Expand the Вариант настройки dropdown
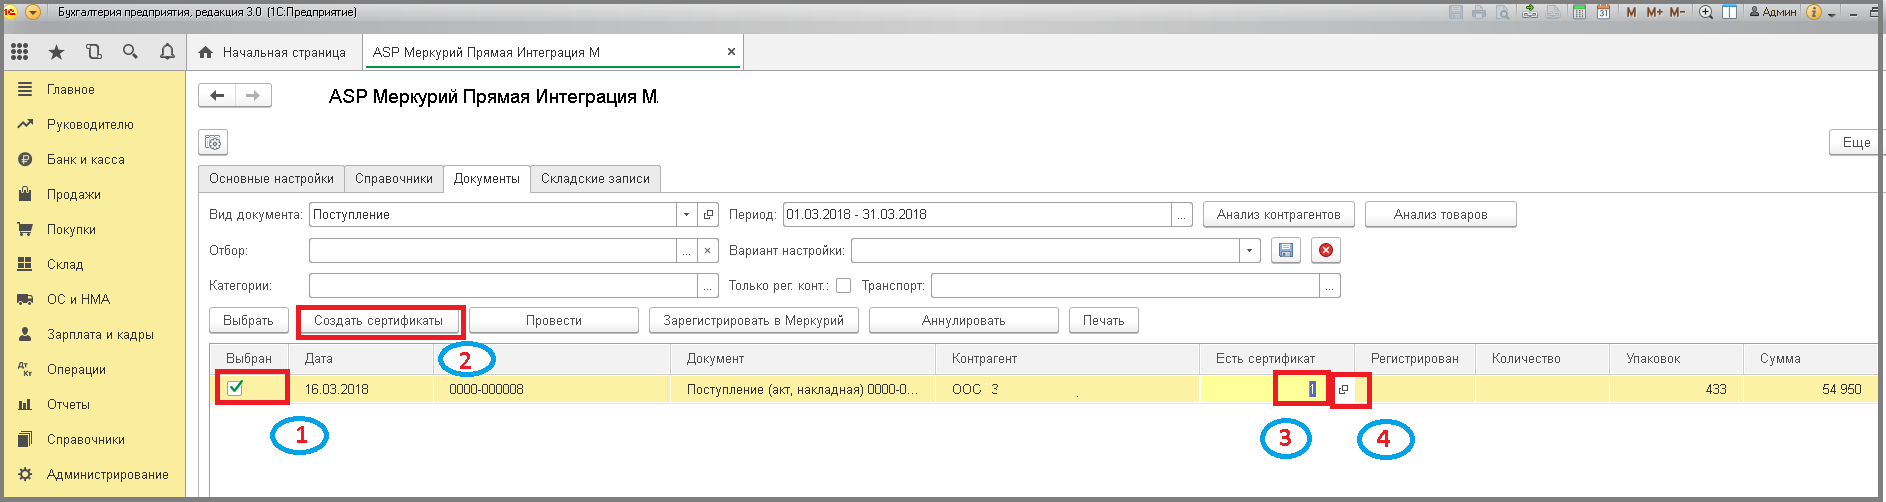1886x502 pixels. [x=1250, y=250]
